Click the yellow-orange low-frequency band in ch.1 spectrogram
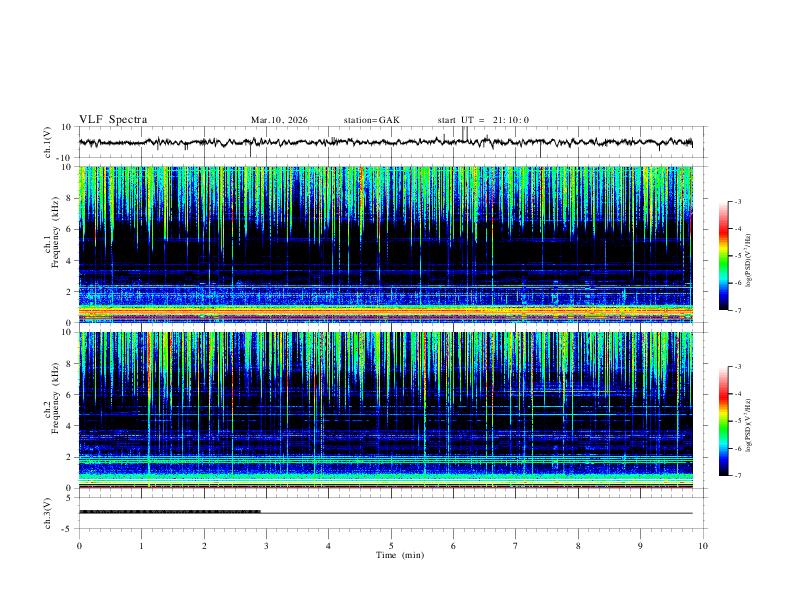Viewport: 792px width, 612px height. tap(386, 312)
